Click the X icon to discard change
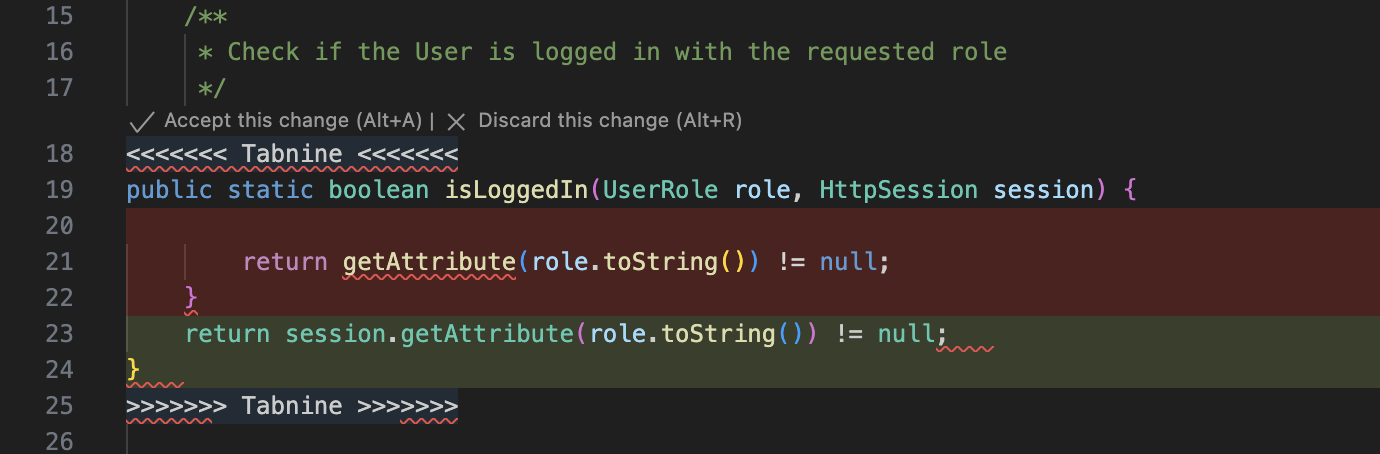 pos(456,121)
